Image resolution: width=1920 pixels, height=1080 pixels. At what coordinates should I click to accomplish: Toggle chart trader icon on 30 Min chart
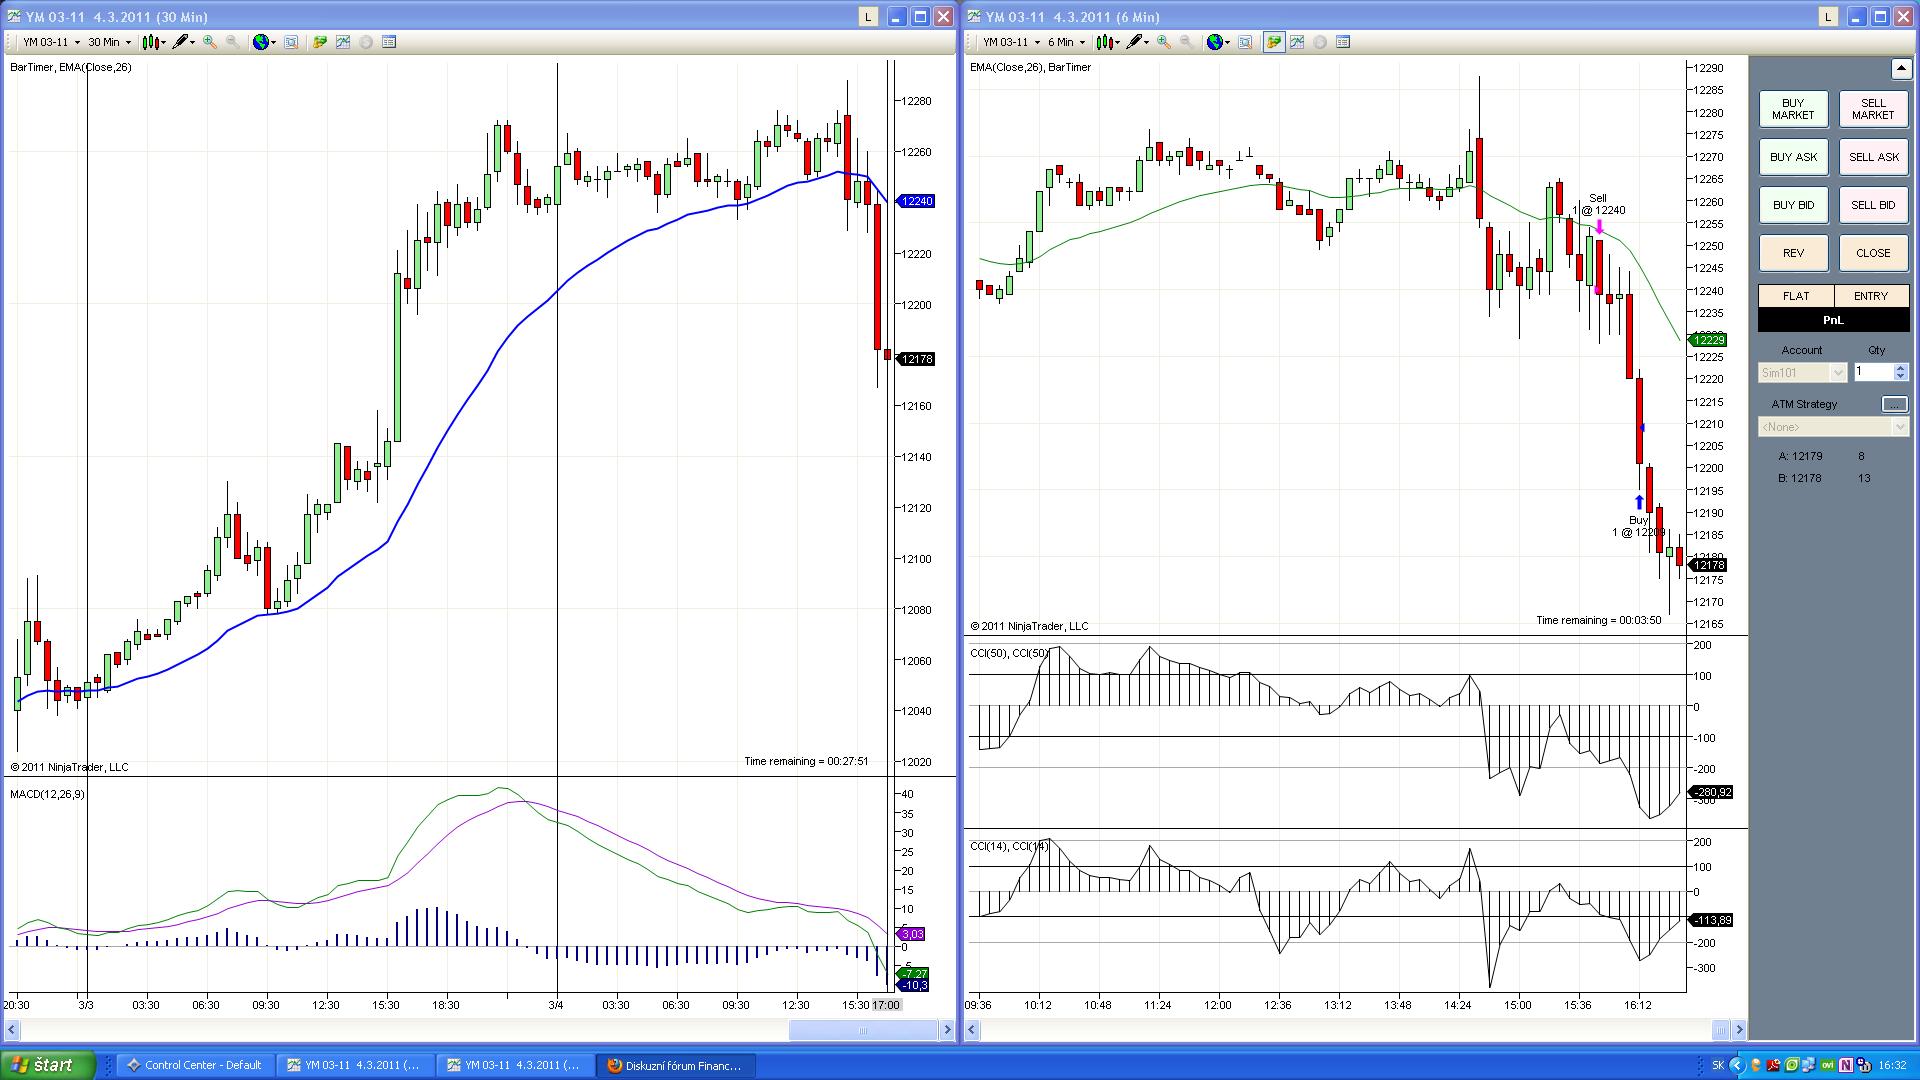pos(319,42)
